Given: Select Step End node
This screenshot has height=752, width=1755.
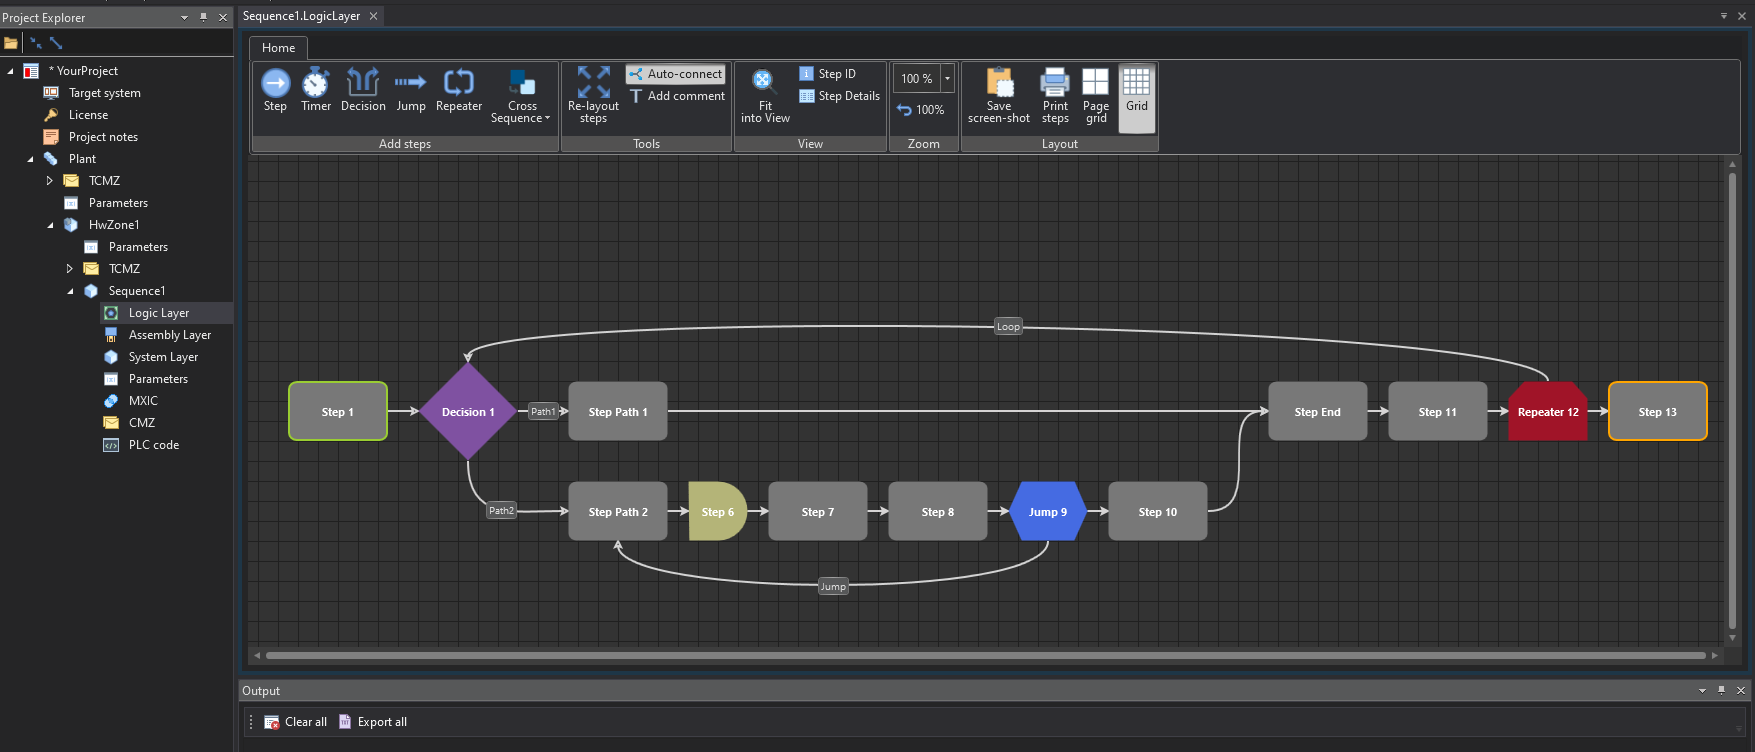Looking at the screenshot, I should (1318, 411).
